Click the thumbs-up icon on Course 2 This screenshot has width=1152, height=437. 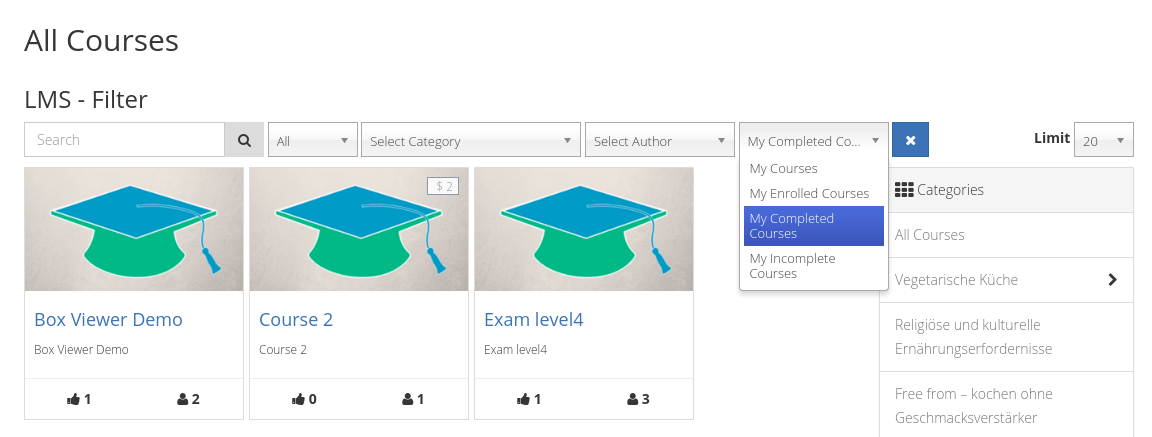click(298, 399)
